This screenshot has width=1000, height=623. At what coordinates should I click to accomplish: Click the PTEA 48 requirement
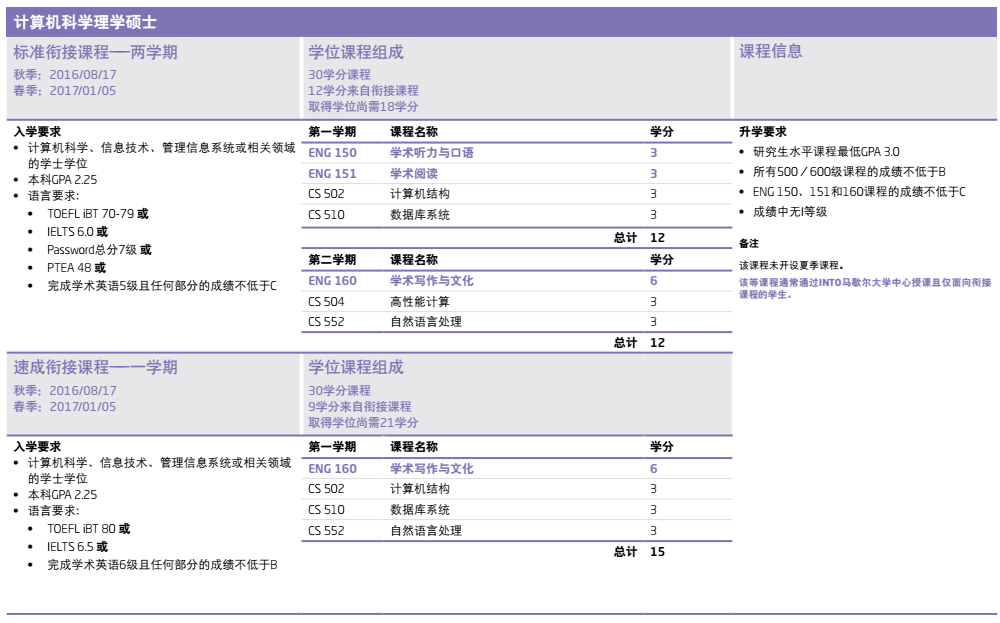point(76,268)
